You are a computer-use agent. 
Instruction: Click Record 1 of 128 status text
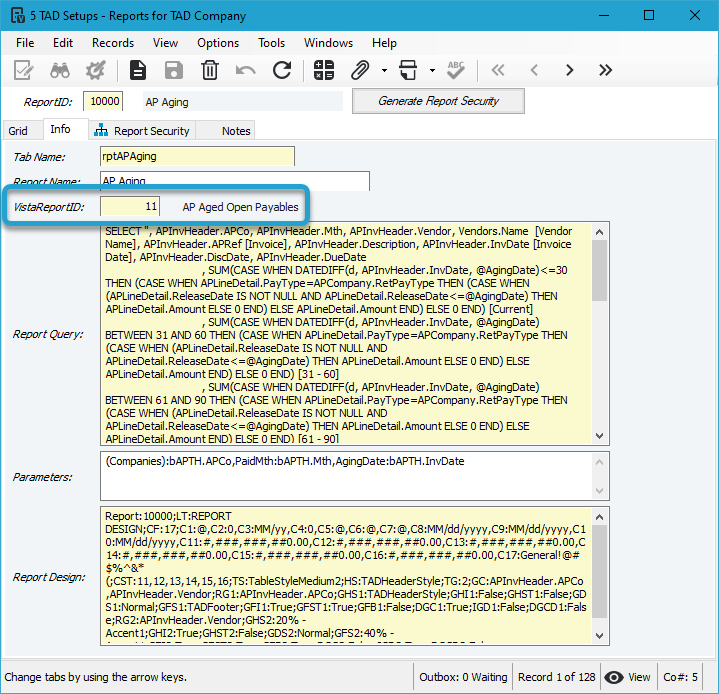tap(557, 677)
